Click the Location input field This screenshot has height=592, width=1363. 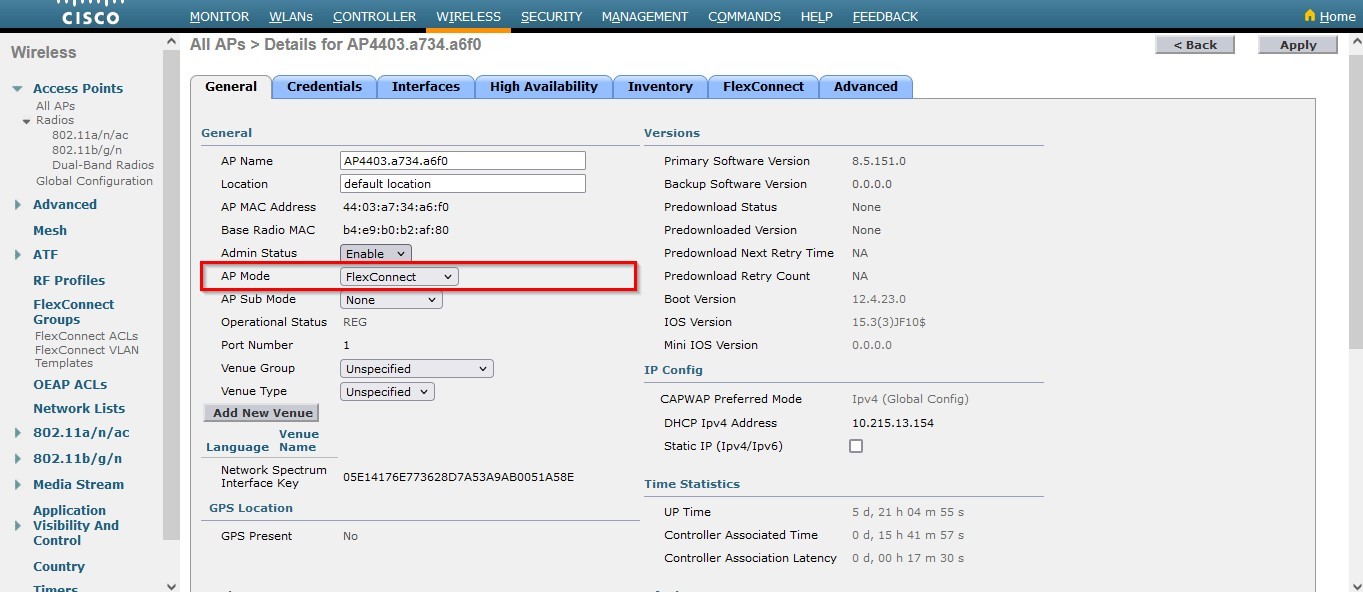pyautogui.click(x=463, y=184)
